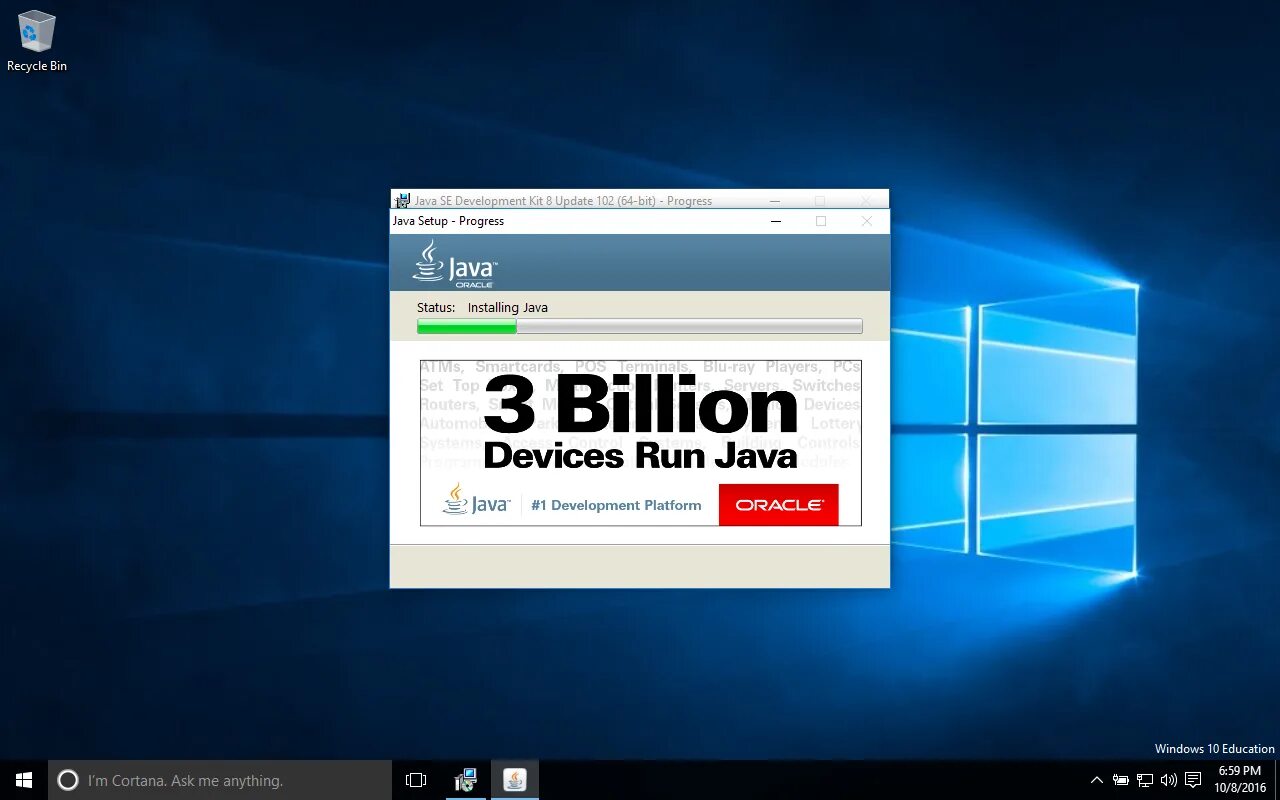Open the battery power status icon

(x=1121, y=780)
